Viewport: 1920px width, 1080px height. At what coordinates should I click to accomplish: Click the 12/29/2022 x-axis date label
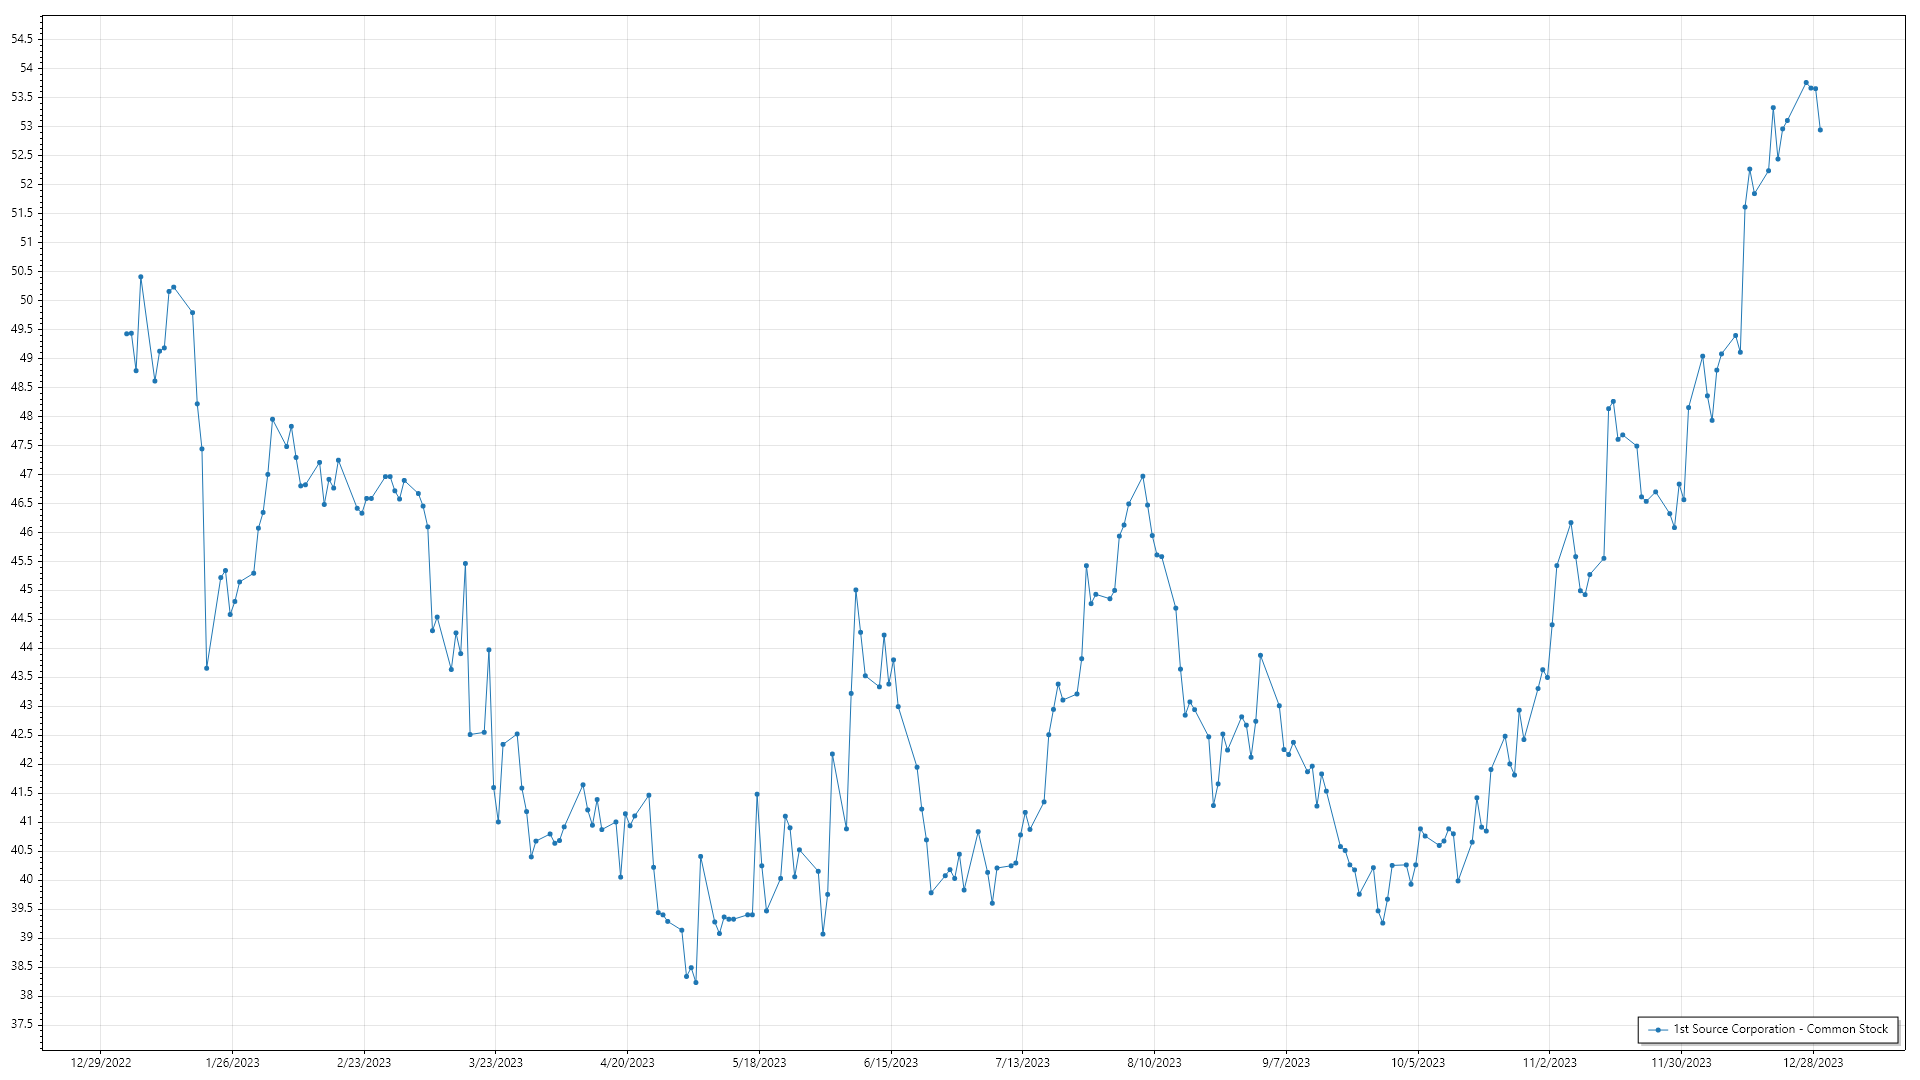tap(101, 1063)
